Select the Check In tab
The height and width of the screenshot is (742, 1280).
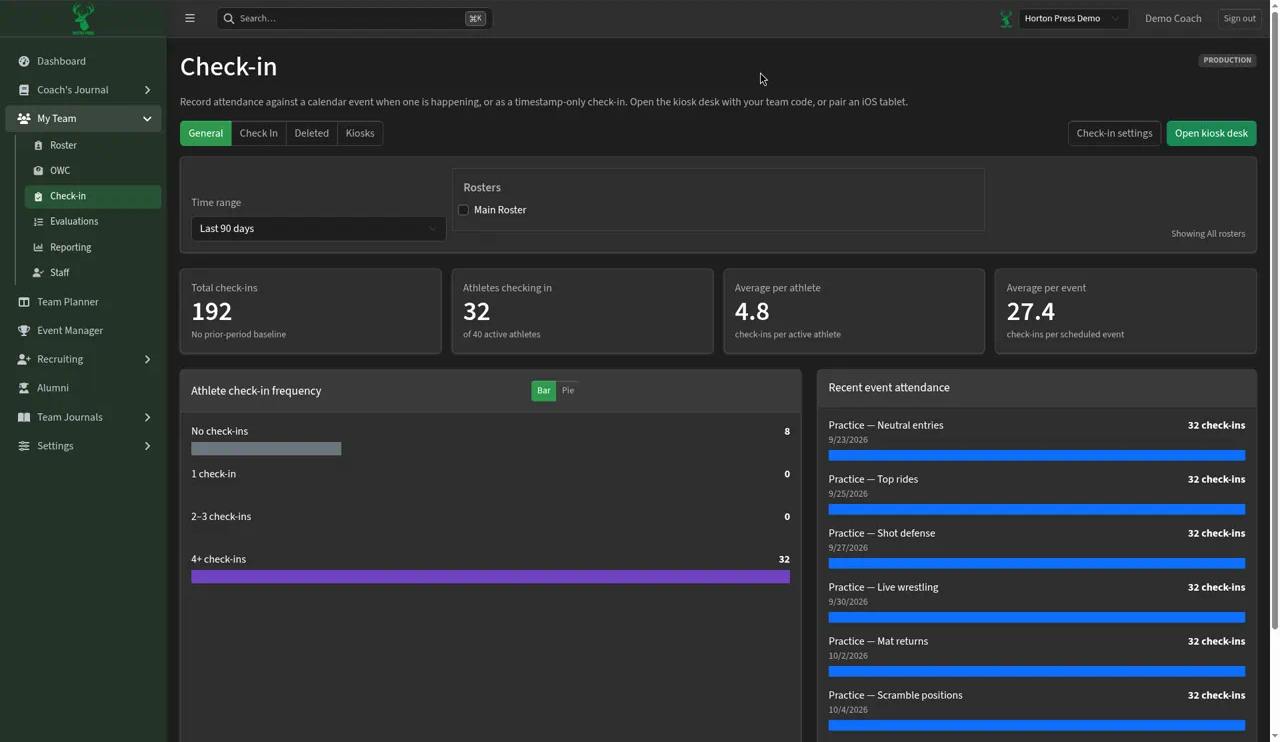pyautogui.click(x=259, y=133)
